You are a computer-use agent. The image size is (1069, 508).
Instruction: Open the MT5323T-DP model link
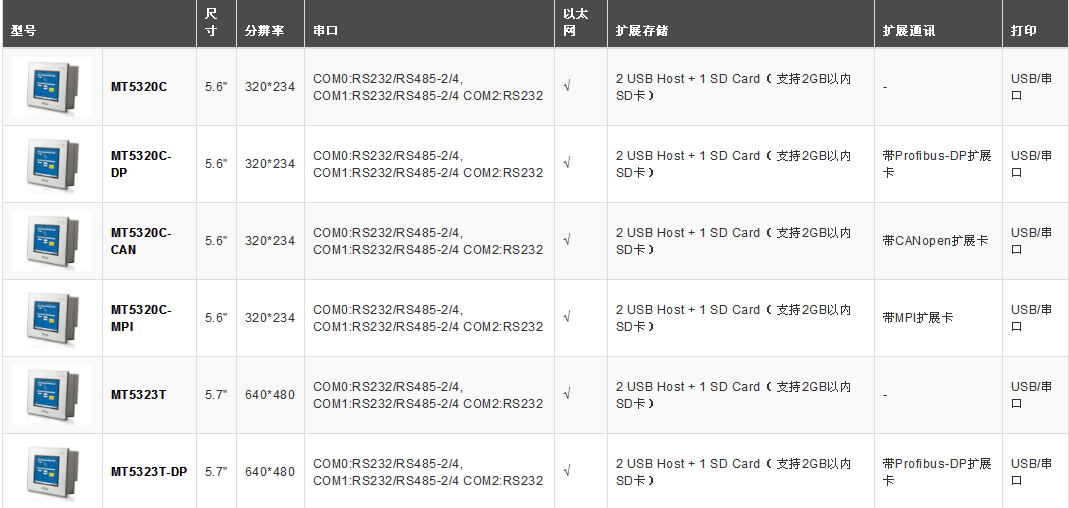pyautogui.click(x=149, y=472)
